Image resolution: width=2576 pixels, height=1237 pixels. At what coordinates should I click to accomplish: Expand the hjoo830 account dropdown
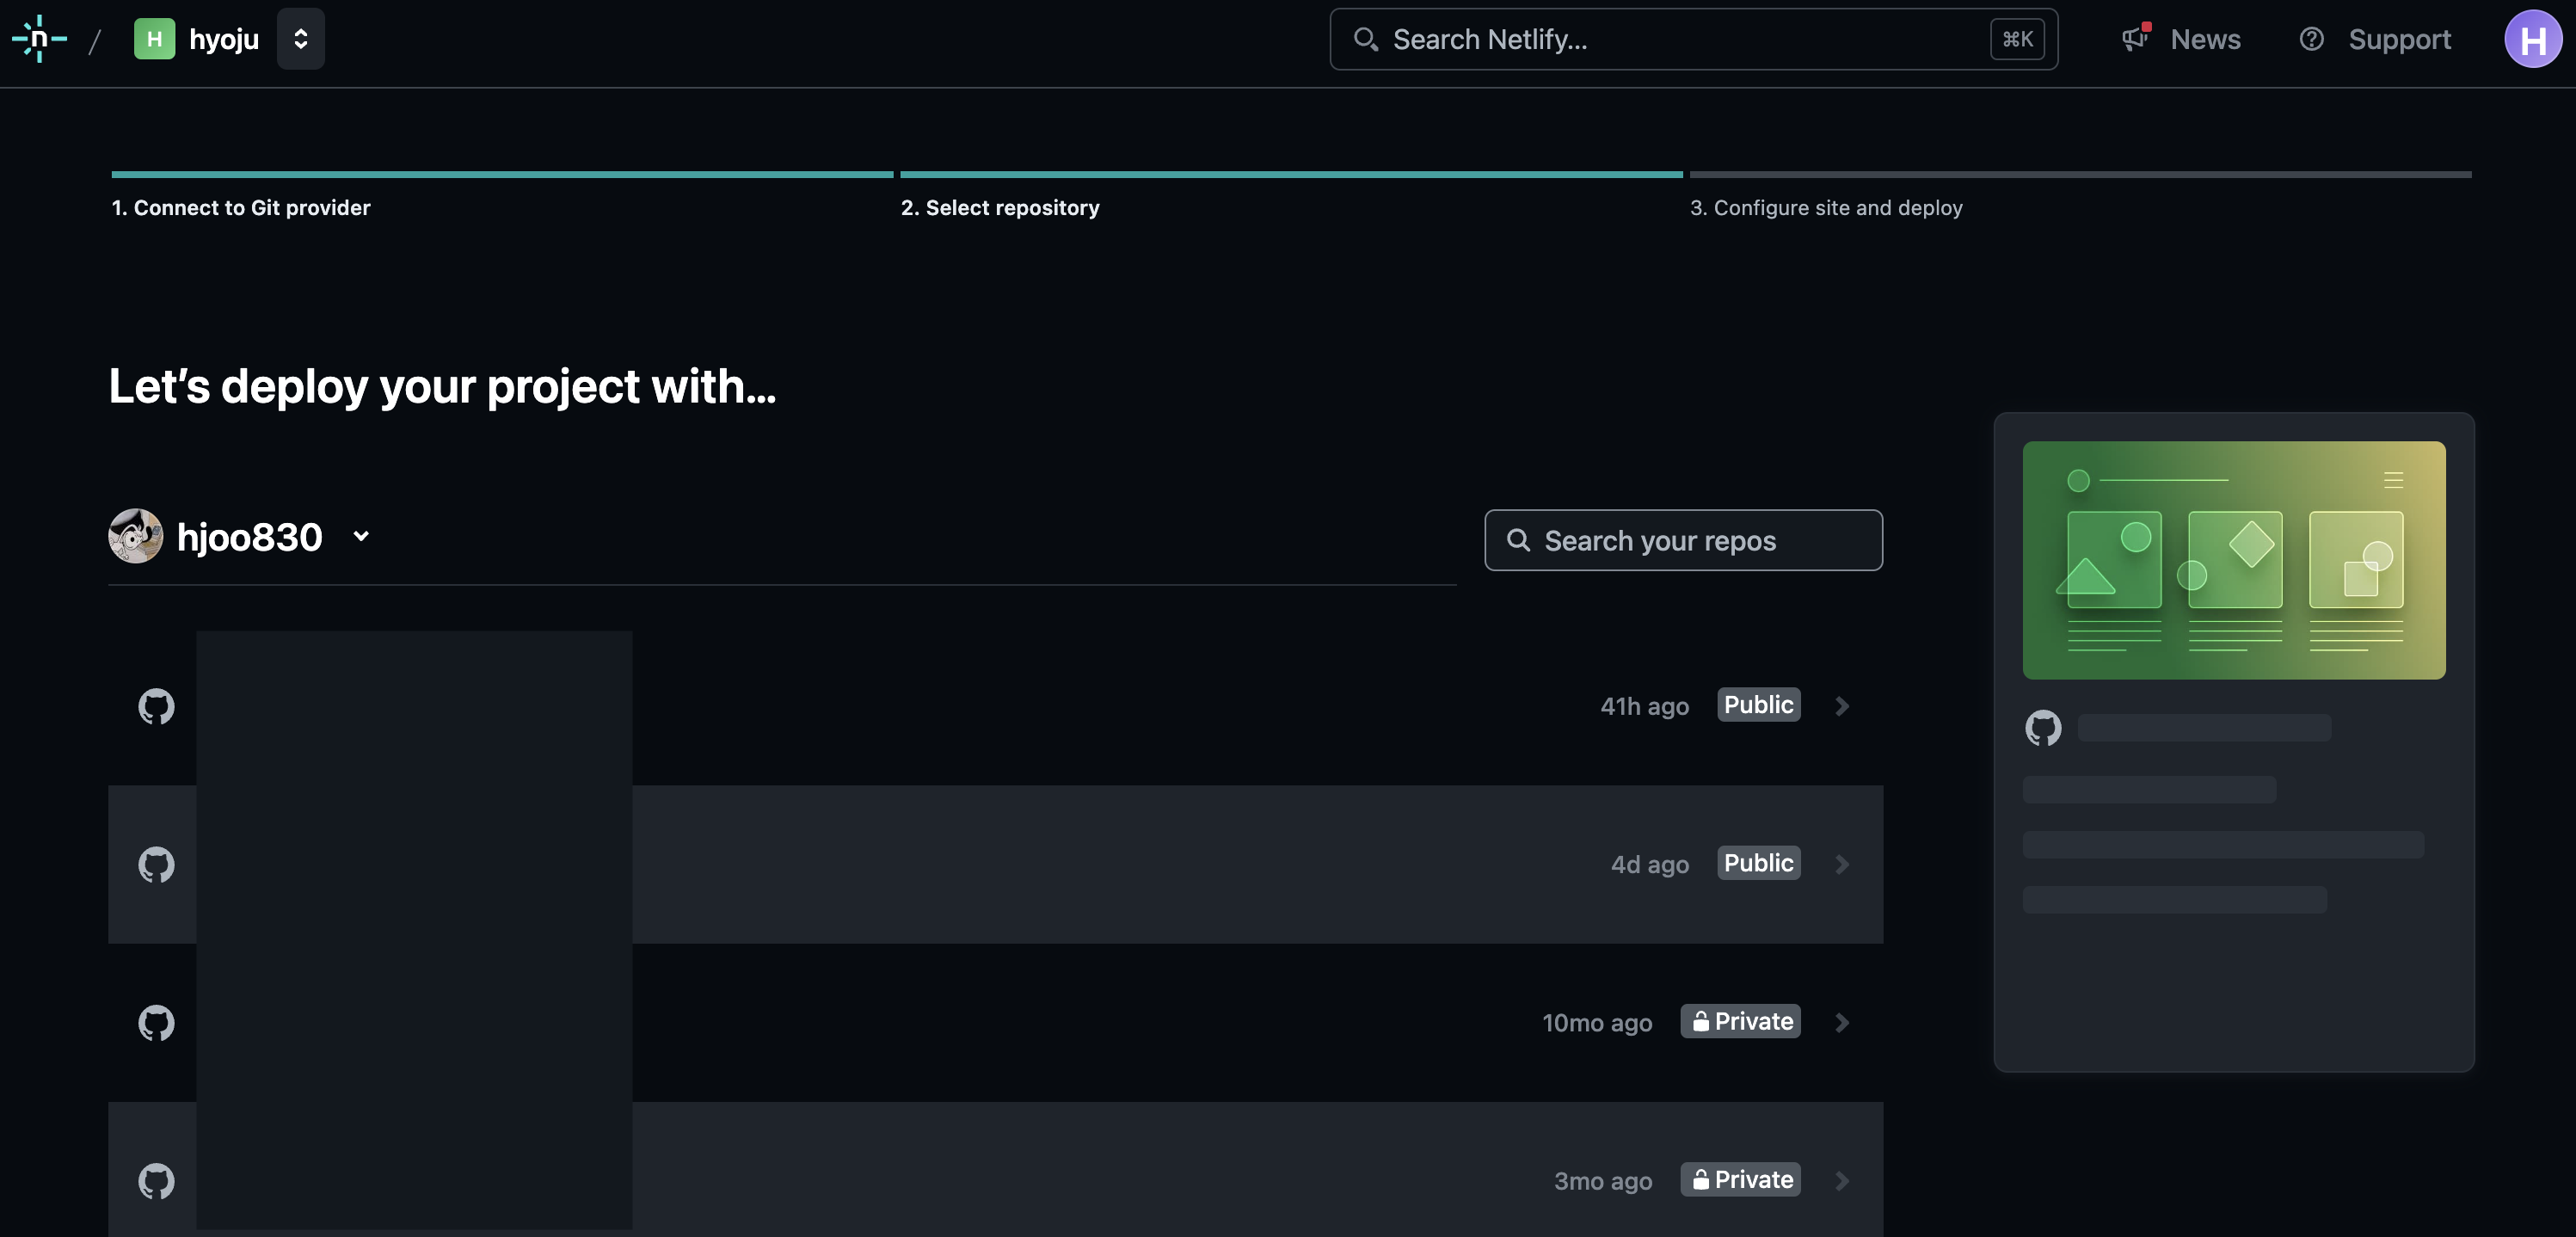point(361,537)
